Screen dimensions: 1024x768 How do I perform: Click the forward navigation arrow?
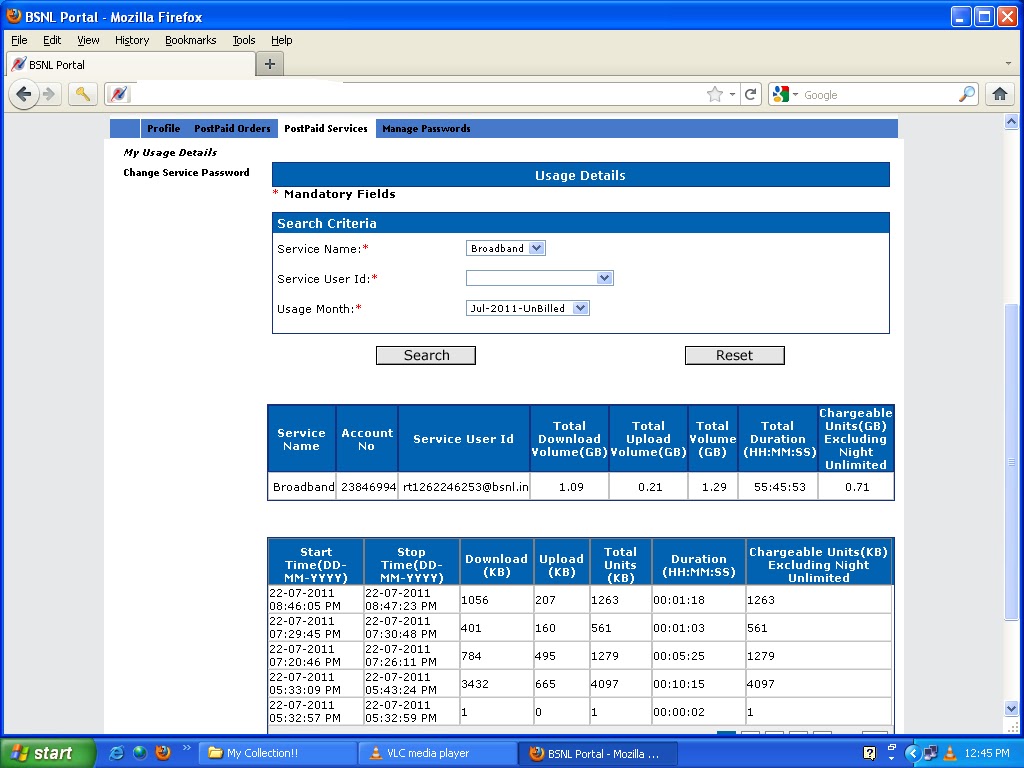(x=49, y=95)
